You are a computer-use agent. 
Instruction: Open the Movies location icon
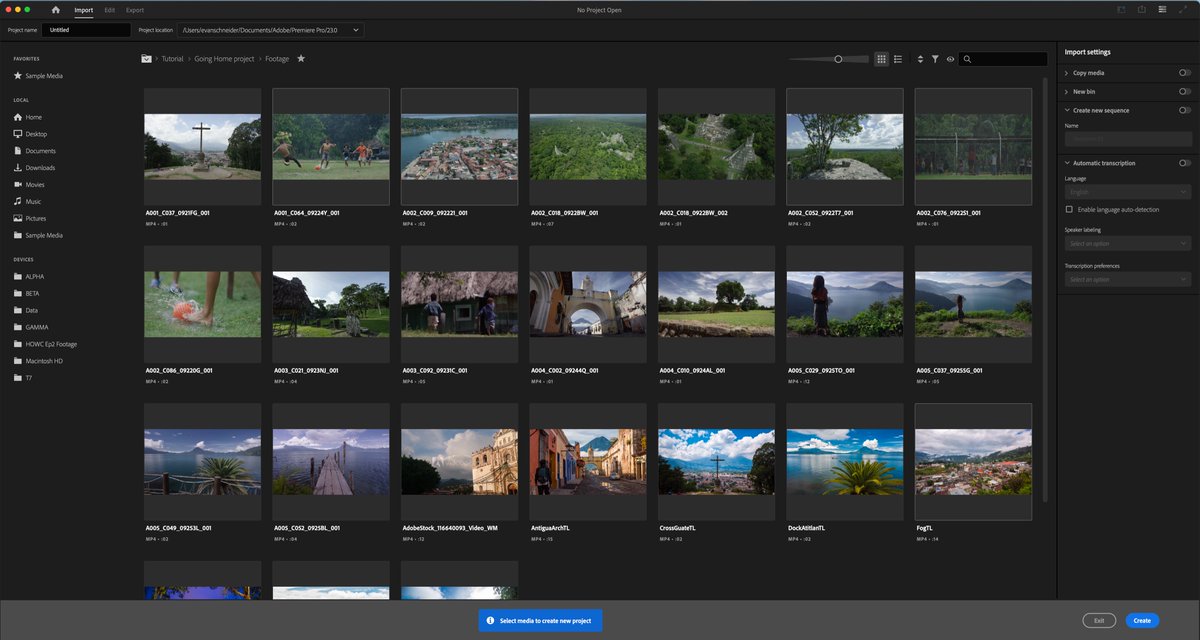click(x=18, y=185)
